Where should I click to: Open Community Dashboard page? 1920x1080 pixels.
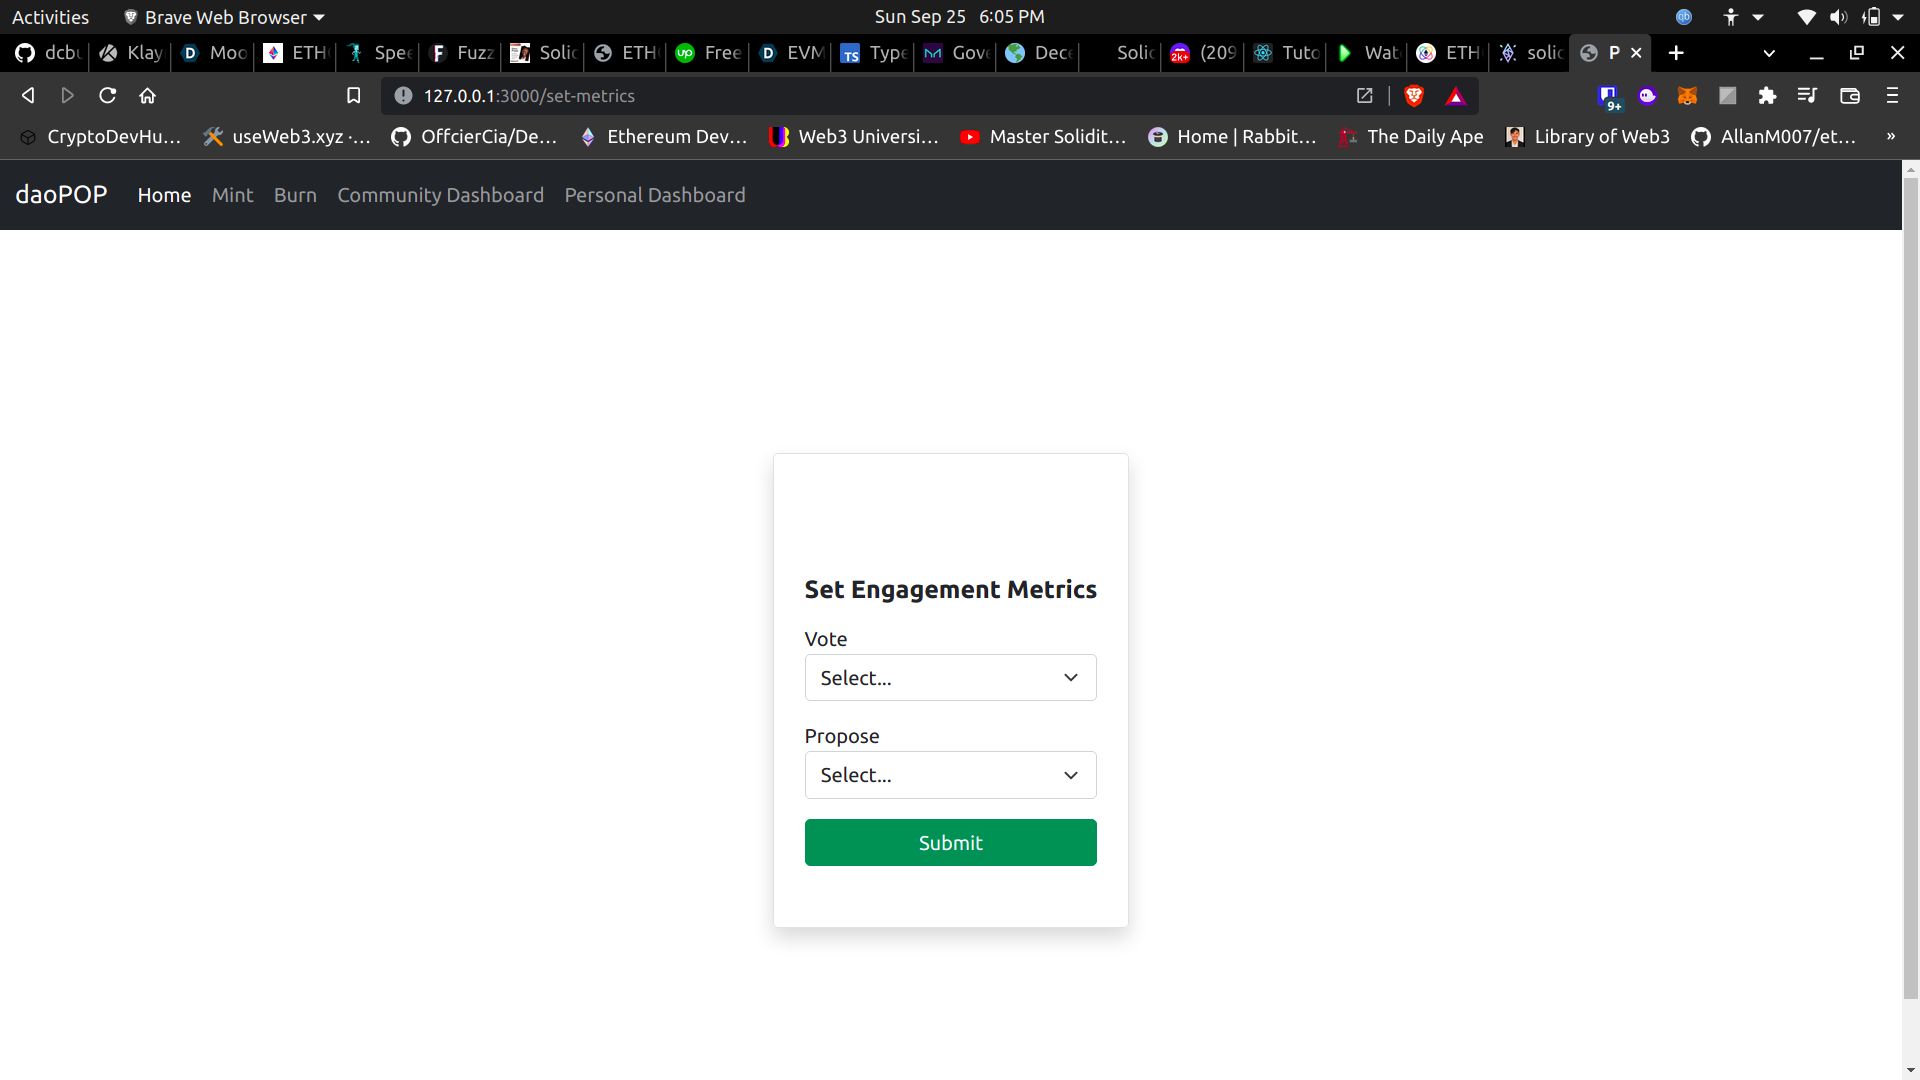(x=440, y=195)
